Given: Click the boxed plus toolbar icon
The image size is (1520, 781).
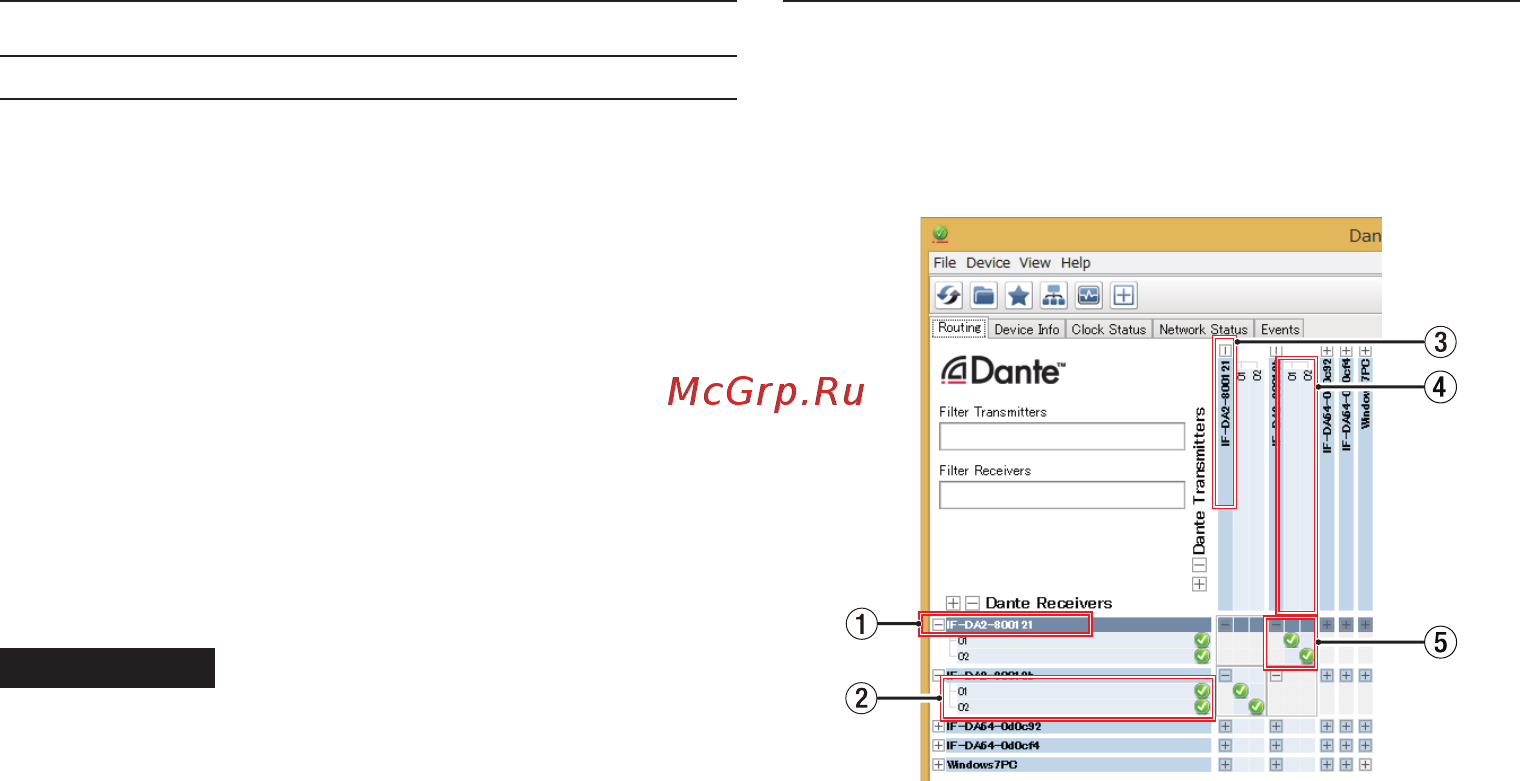Looking at the screenshot, I should [x=1123, y=295].
